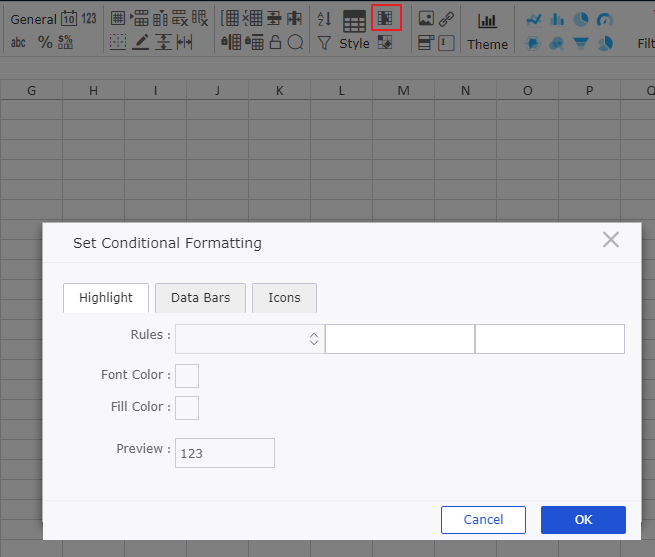Click the filter funnel icon
This screenshot has height=557, width=655.
pyautogui.click(x=324, y=43)
